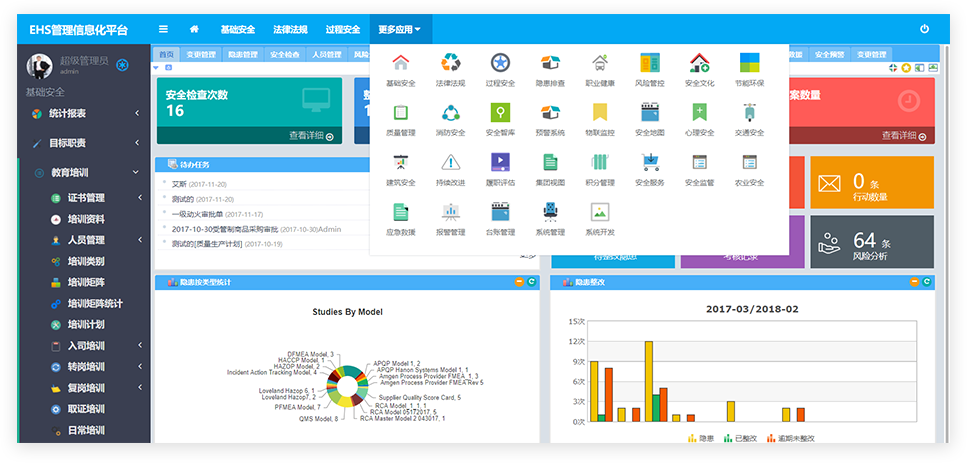The image size is (967, 463).
Task: Open the 风险分析 statistics tile
Action: click(871, 242)
